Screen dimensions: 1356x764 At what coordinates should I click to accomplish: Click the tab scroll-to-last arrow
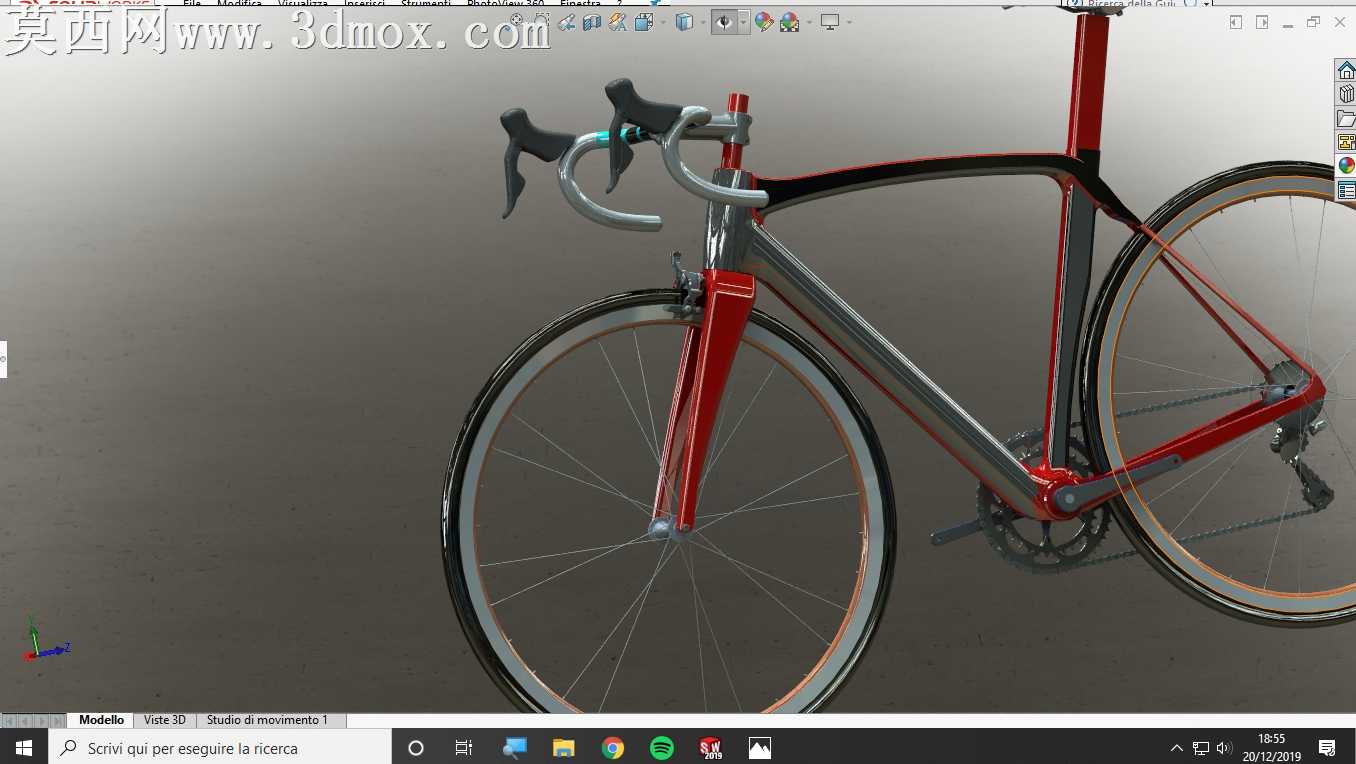(x=57, y=721)
